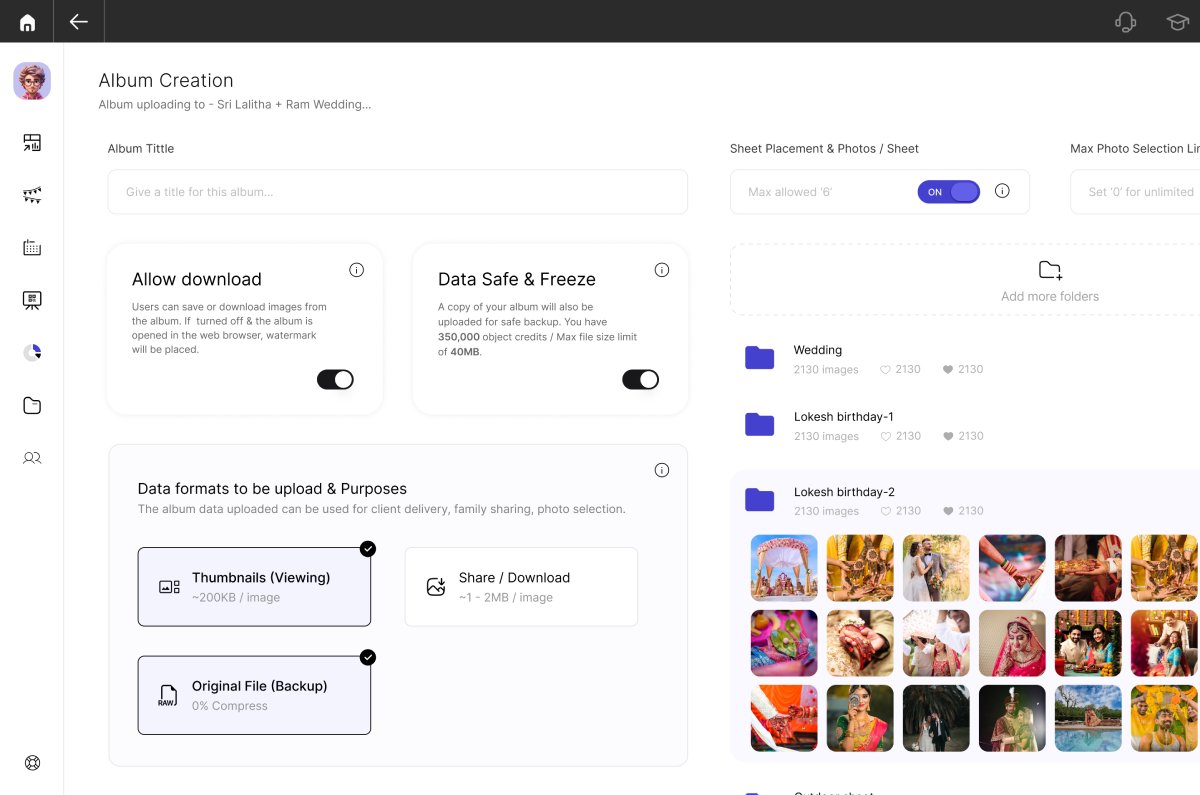Go back using the arrow icon
1200x795 pixels.
point(79,22)
